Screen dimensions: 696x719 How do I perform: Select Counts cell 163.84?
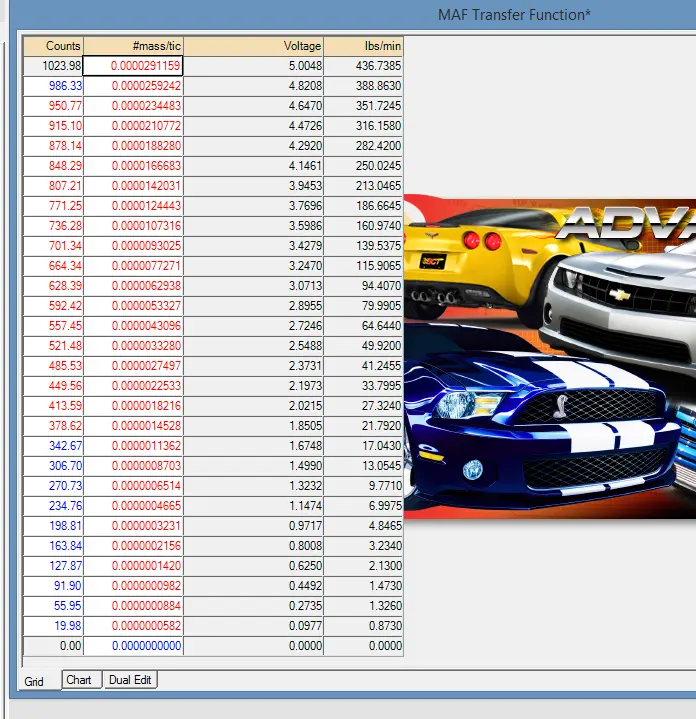pos(53,547)
